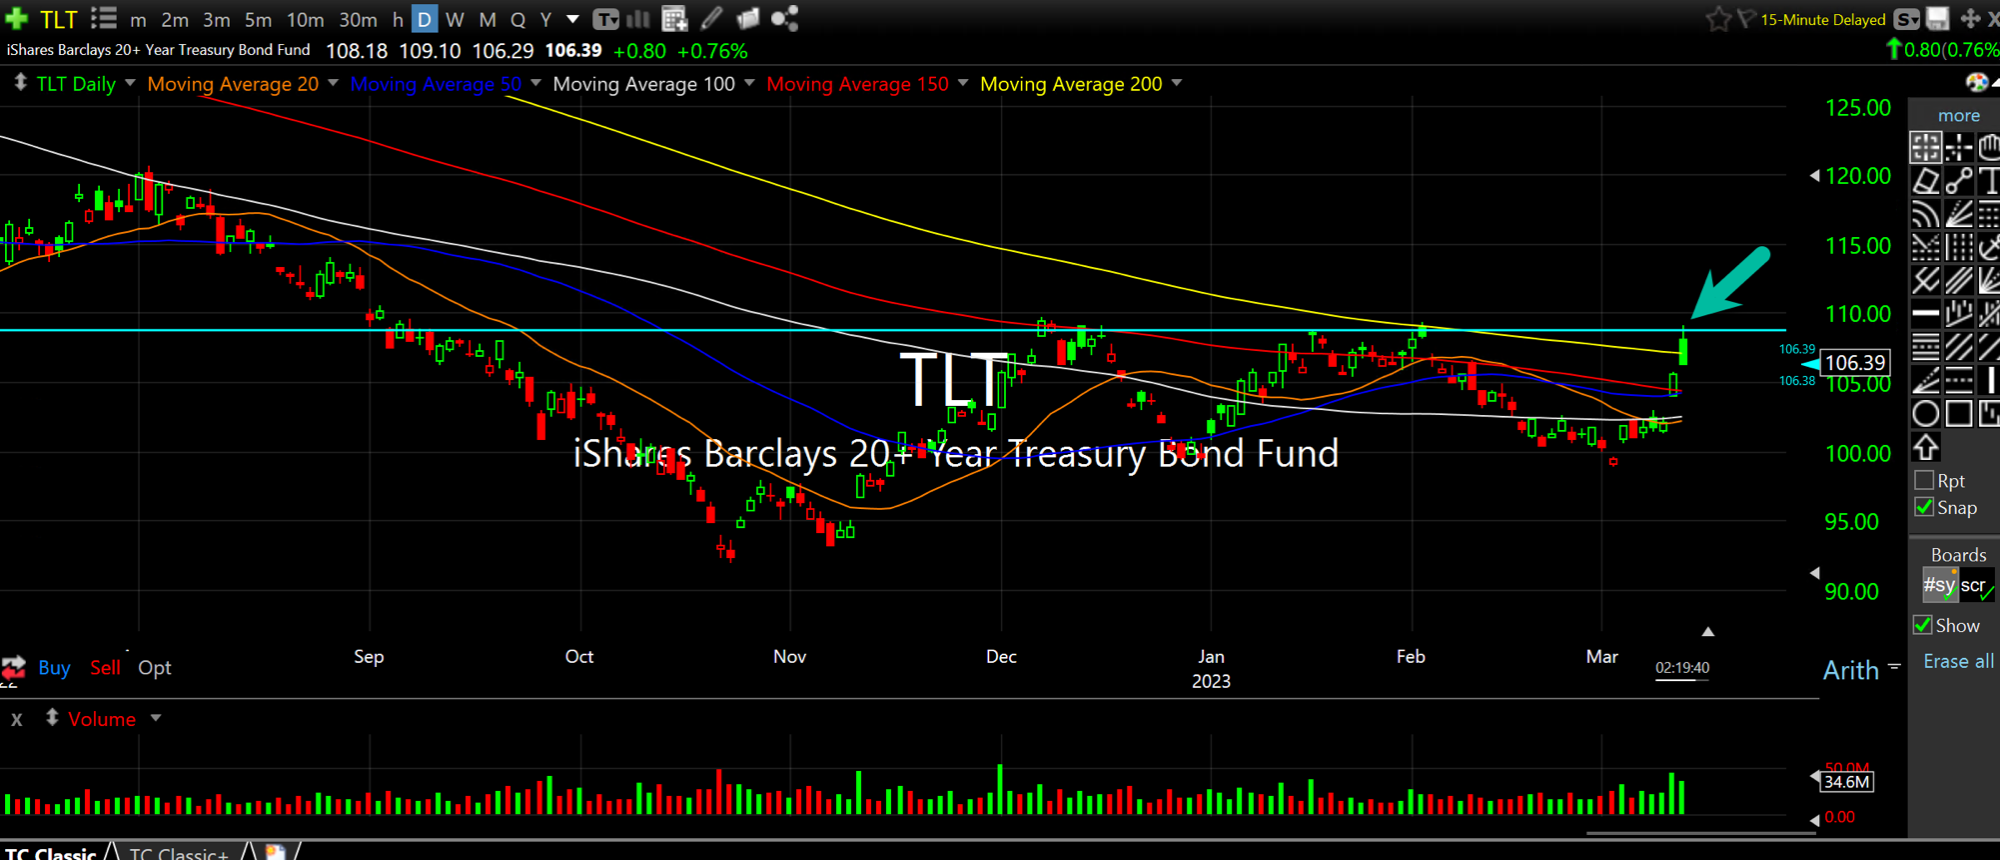Image resolution: width=2000 pixels, height=860 pixels.
Task: Click the floppy disk save icon
Action: tap(1937, 18)
